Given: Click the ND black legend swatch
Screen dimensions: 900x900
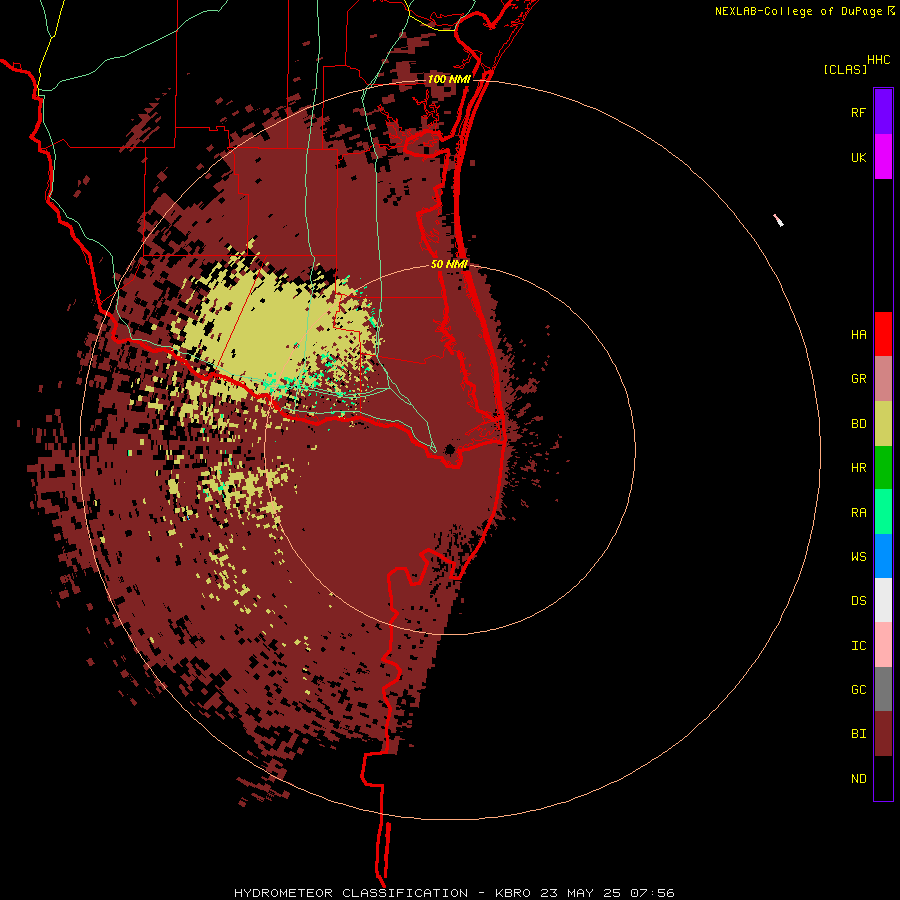Looking at the screenshot, I should coord(883,778).
